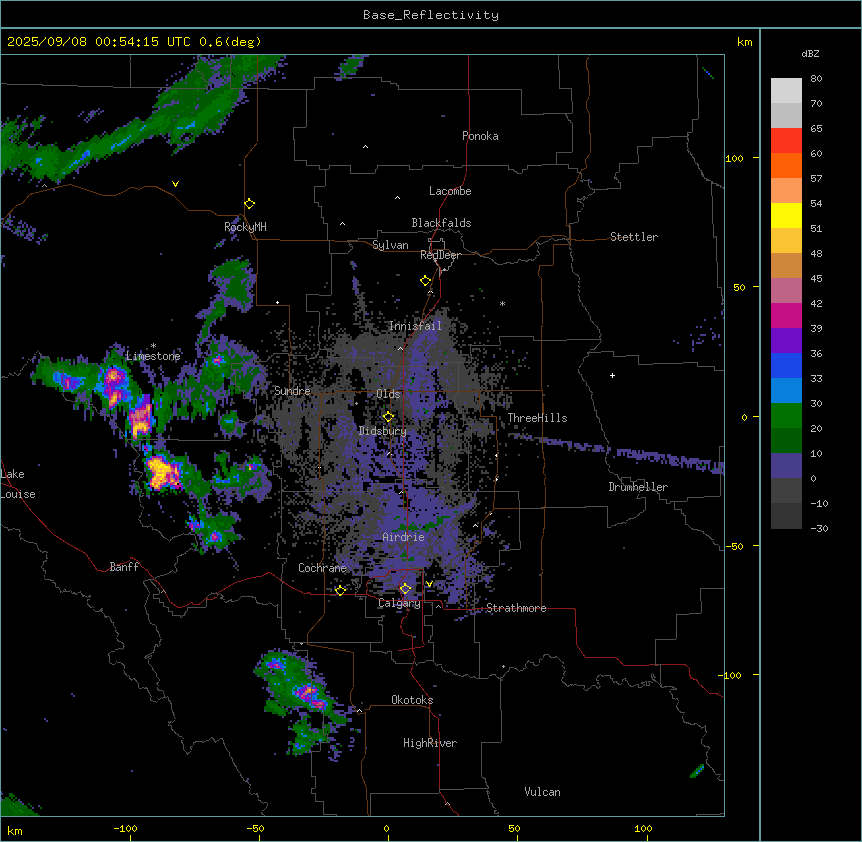
Task: Click the yellow marker above Calgary label
Action: pyautogui.click(x=405, y=589)
